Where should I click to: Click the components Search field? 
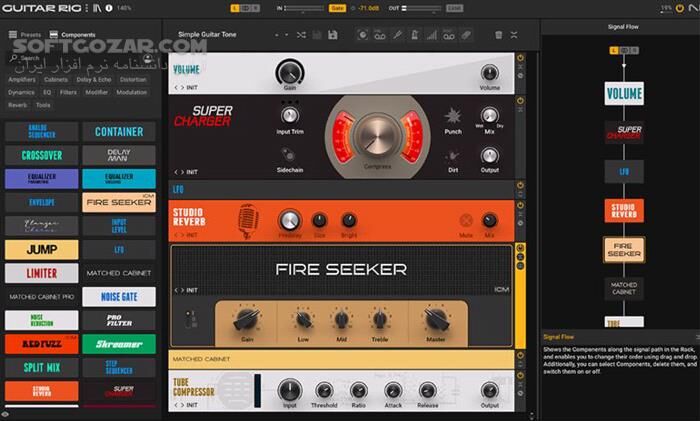tap(80, 58)
